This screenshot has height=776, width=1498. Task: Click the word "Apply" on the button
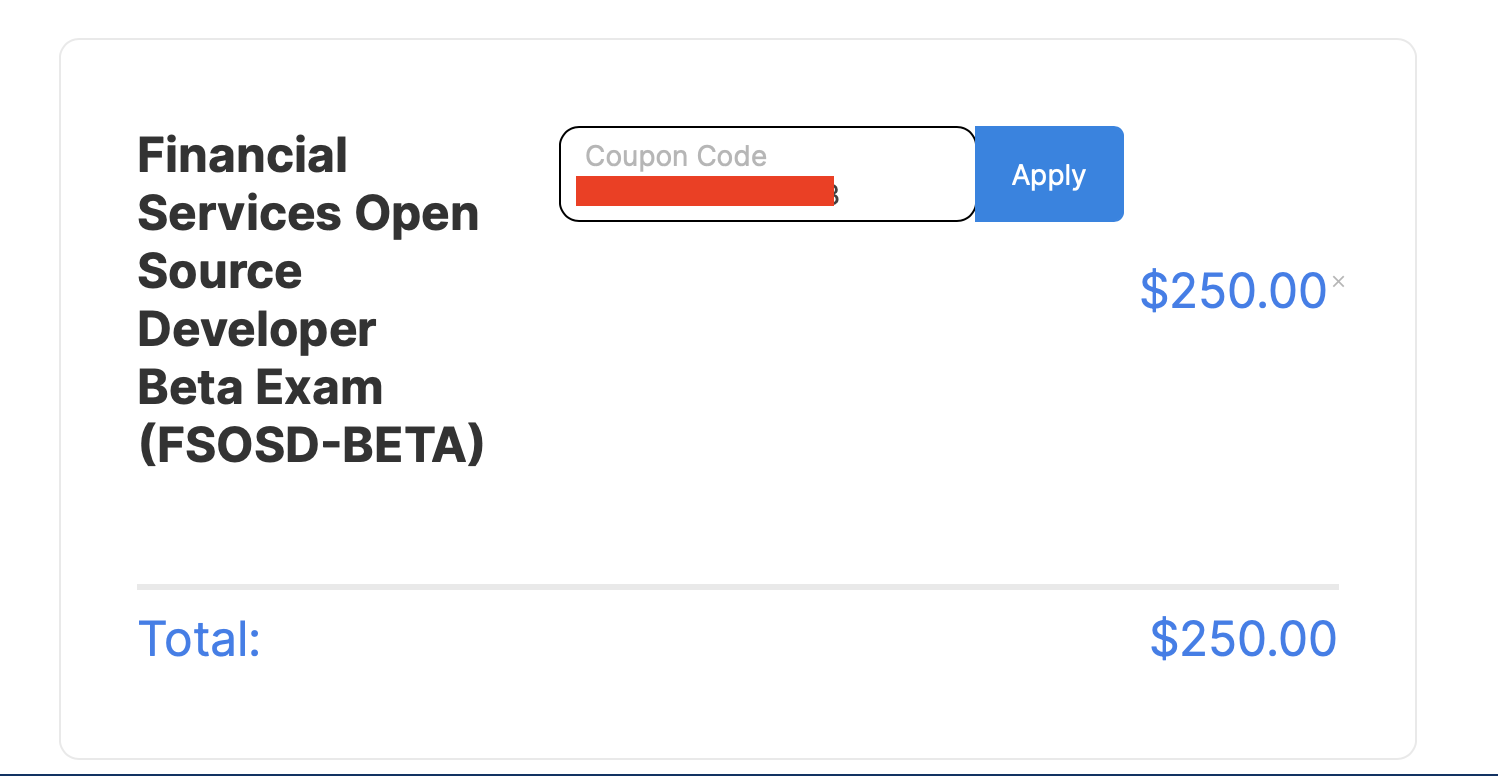[1049, 175]
